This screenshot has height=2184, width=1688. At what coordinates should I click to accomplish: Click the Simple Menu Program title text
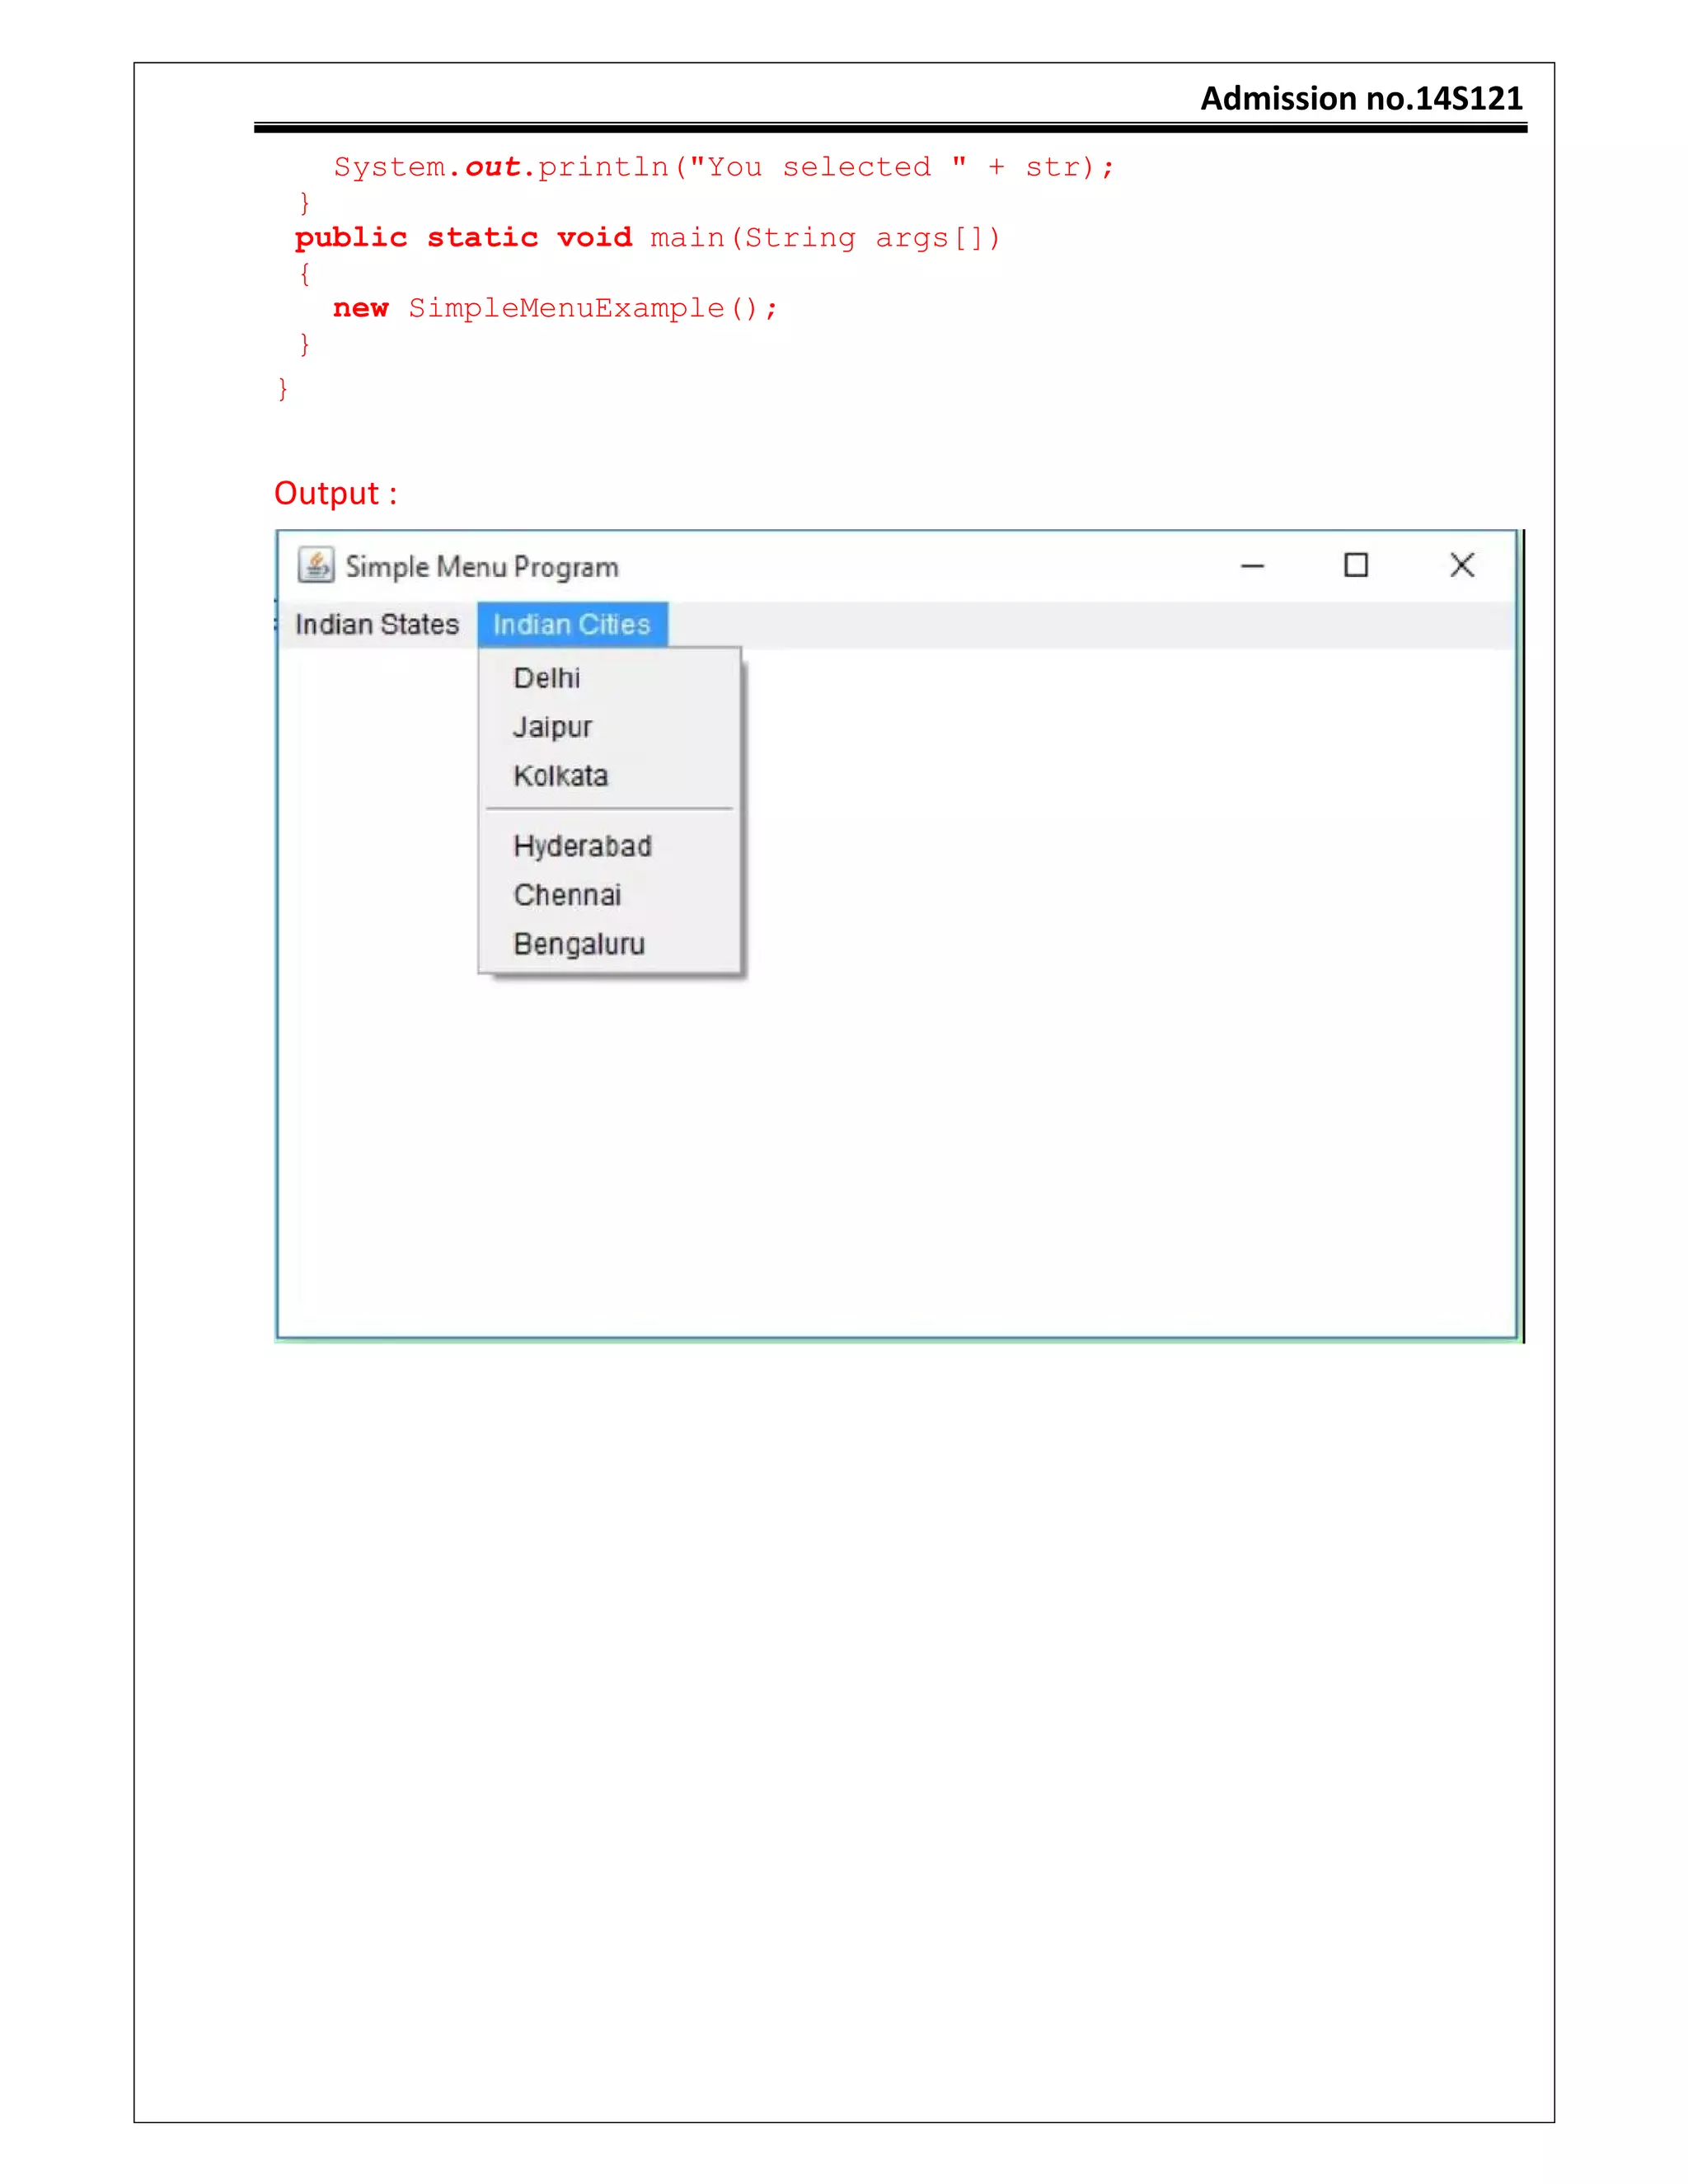pos(482,567)
